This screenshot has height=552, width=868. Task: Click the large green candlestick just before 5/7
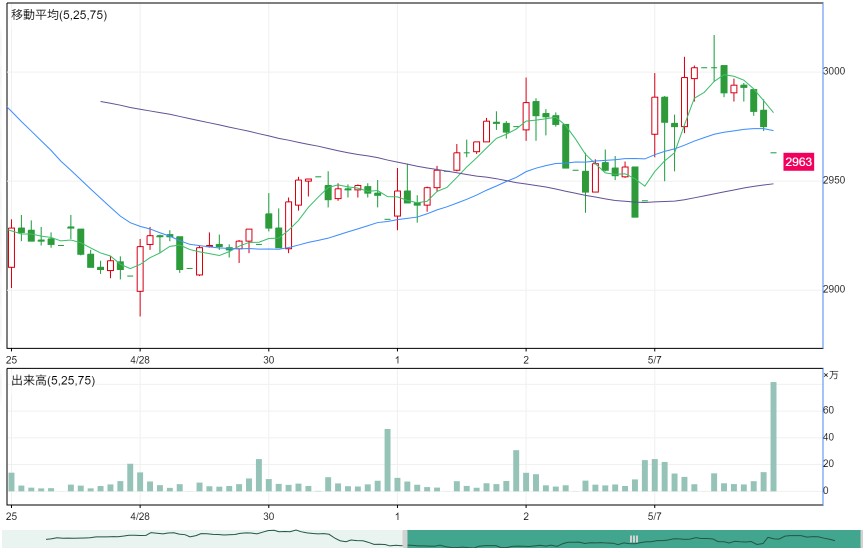point(635,192)
